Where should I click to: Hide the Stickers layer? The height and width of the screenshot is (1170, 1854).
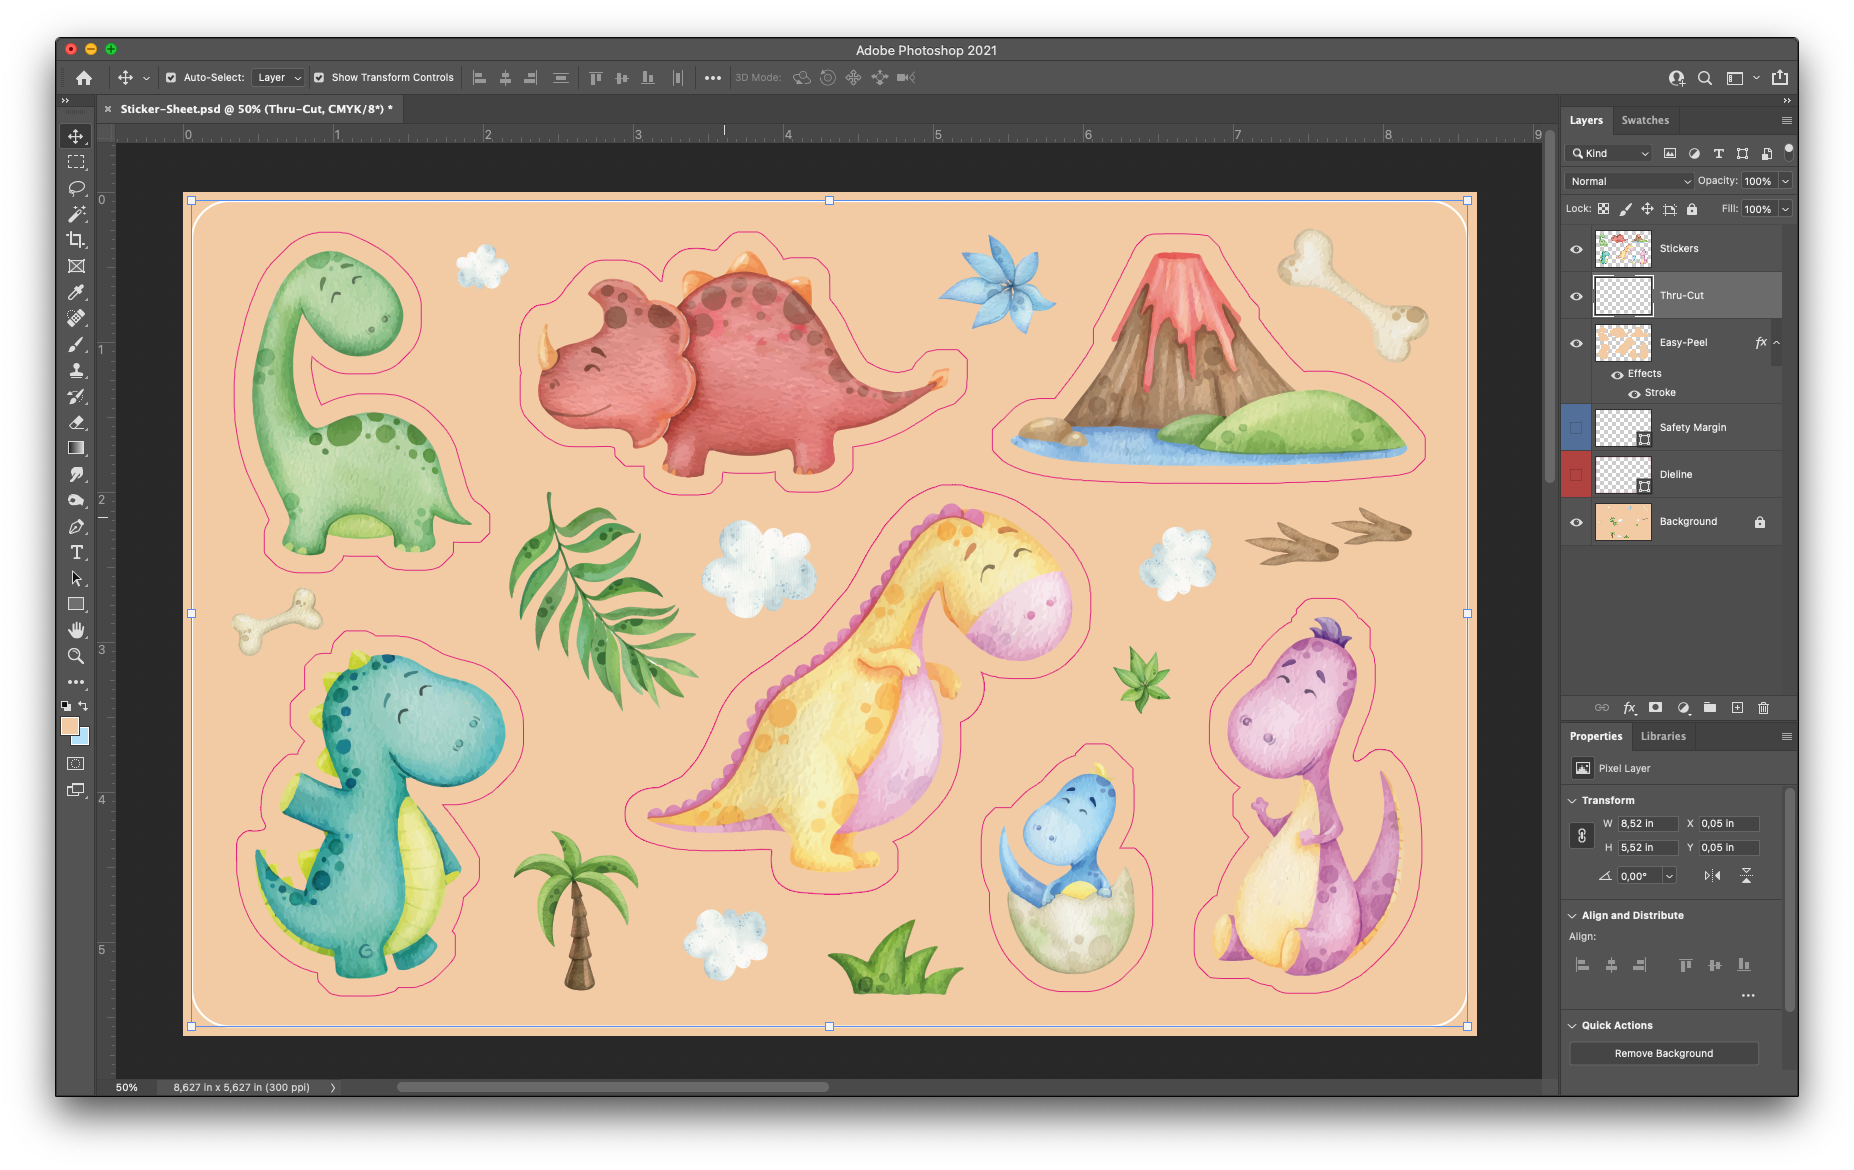point(1577,248)
